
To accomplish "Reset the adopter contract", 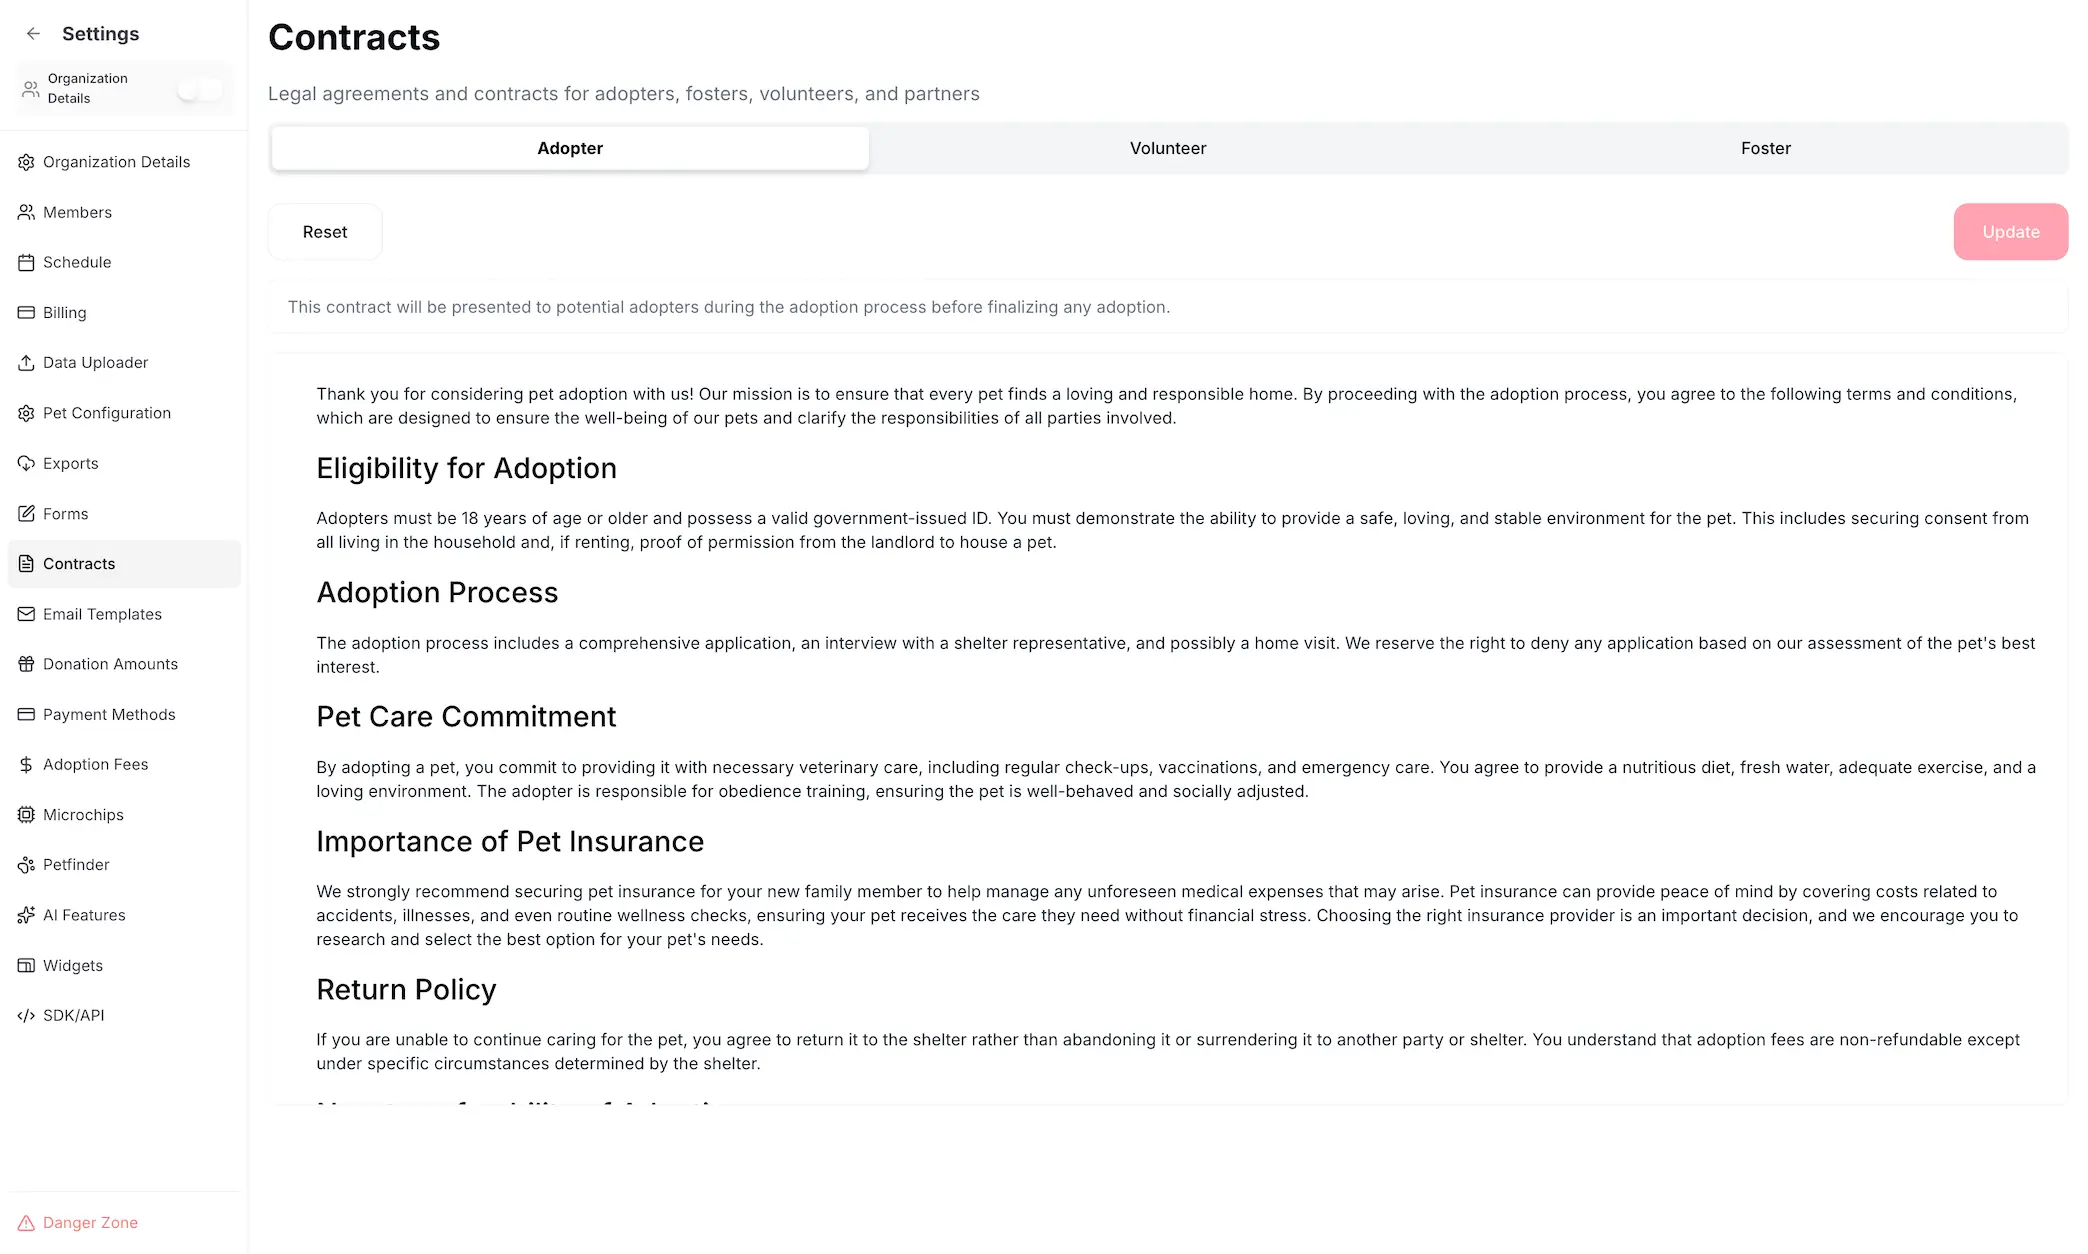I will [x=324, y=231].
